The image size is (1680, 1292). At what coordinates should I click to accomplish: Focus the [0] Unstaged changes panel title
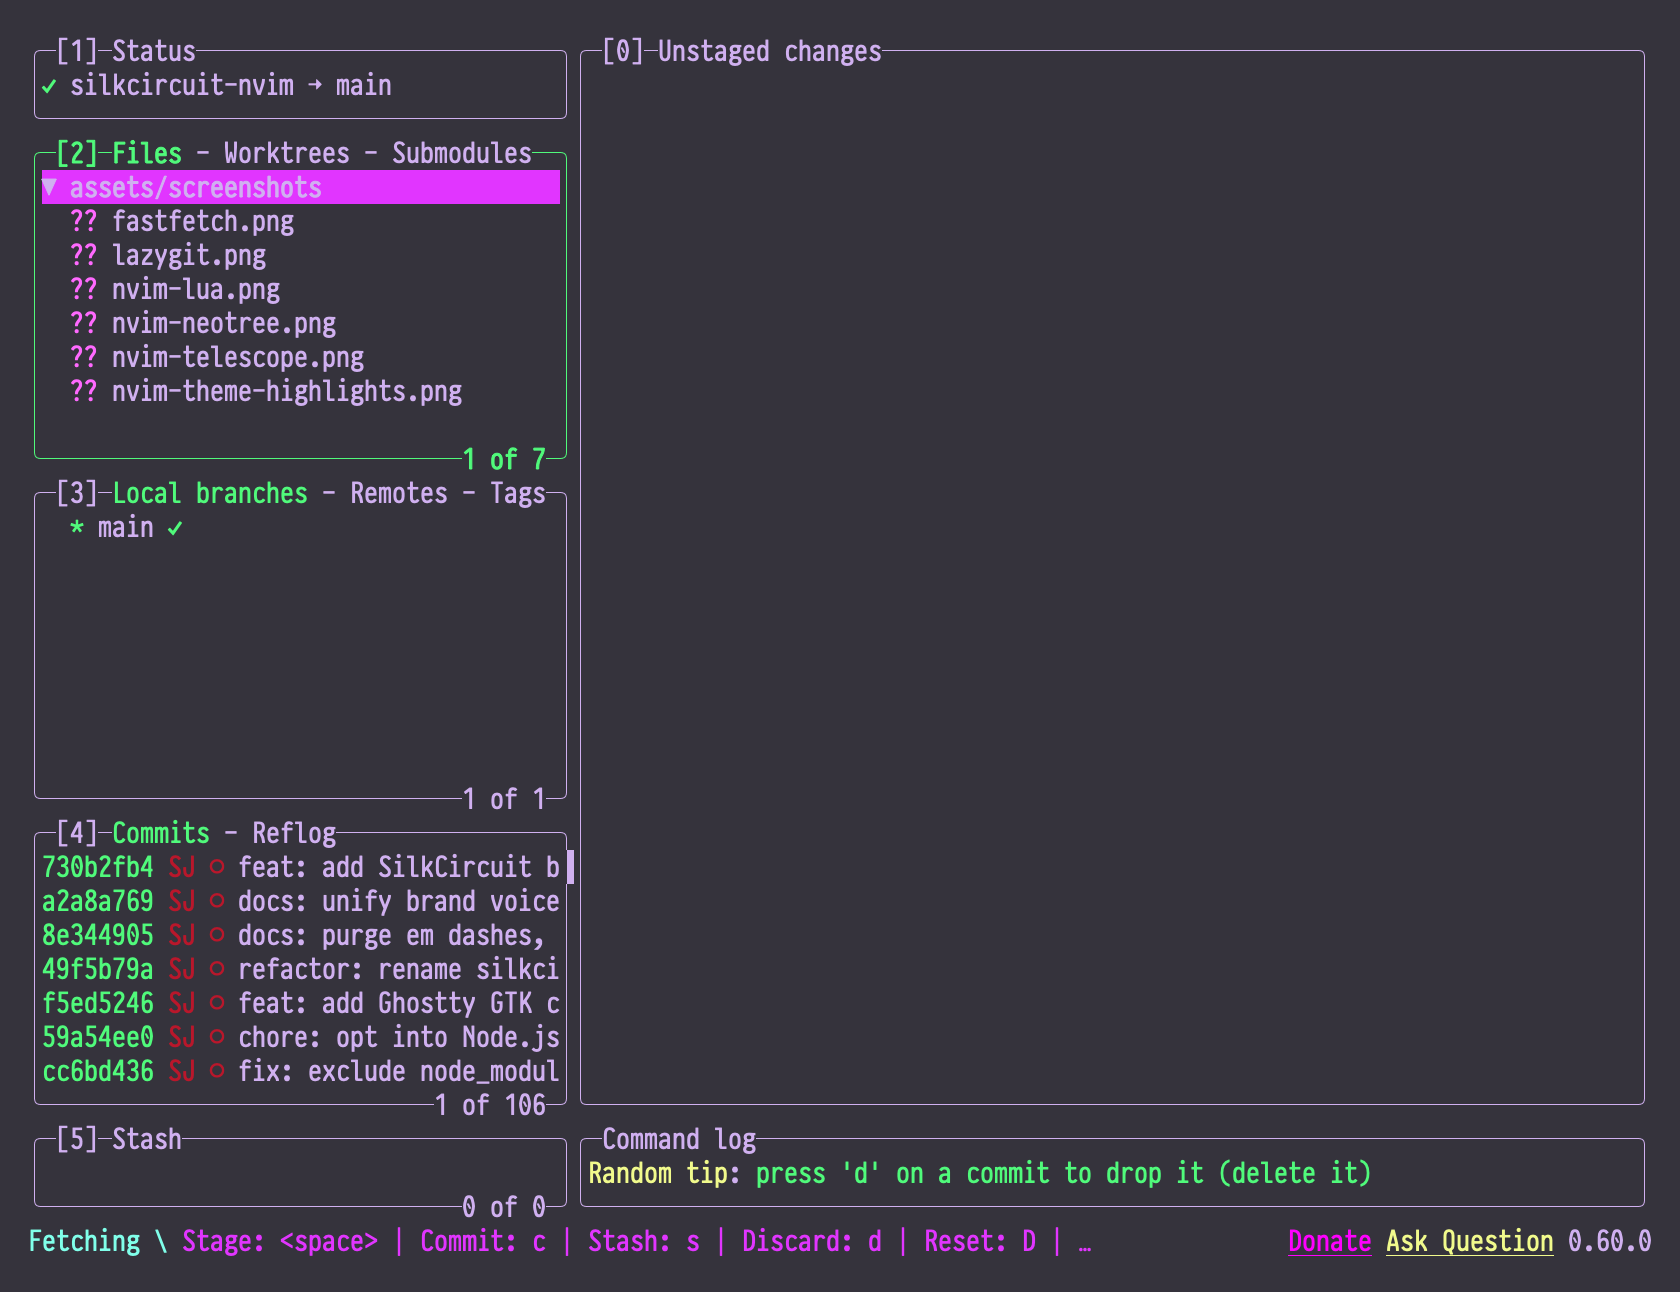742,51
